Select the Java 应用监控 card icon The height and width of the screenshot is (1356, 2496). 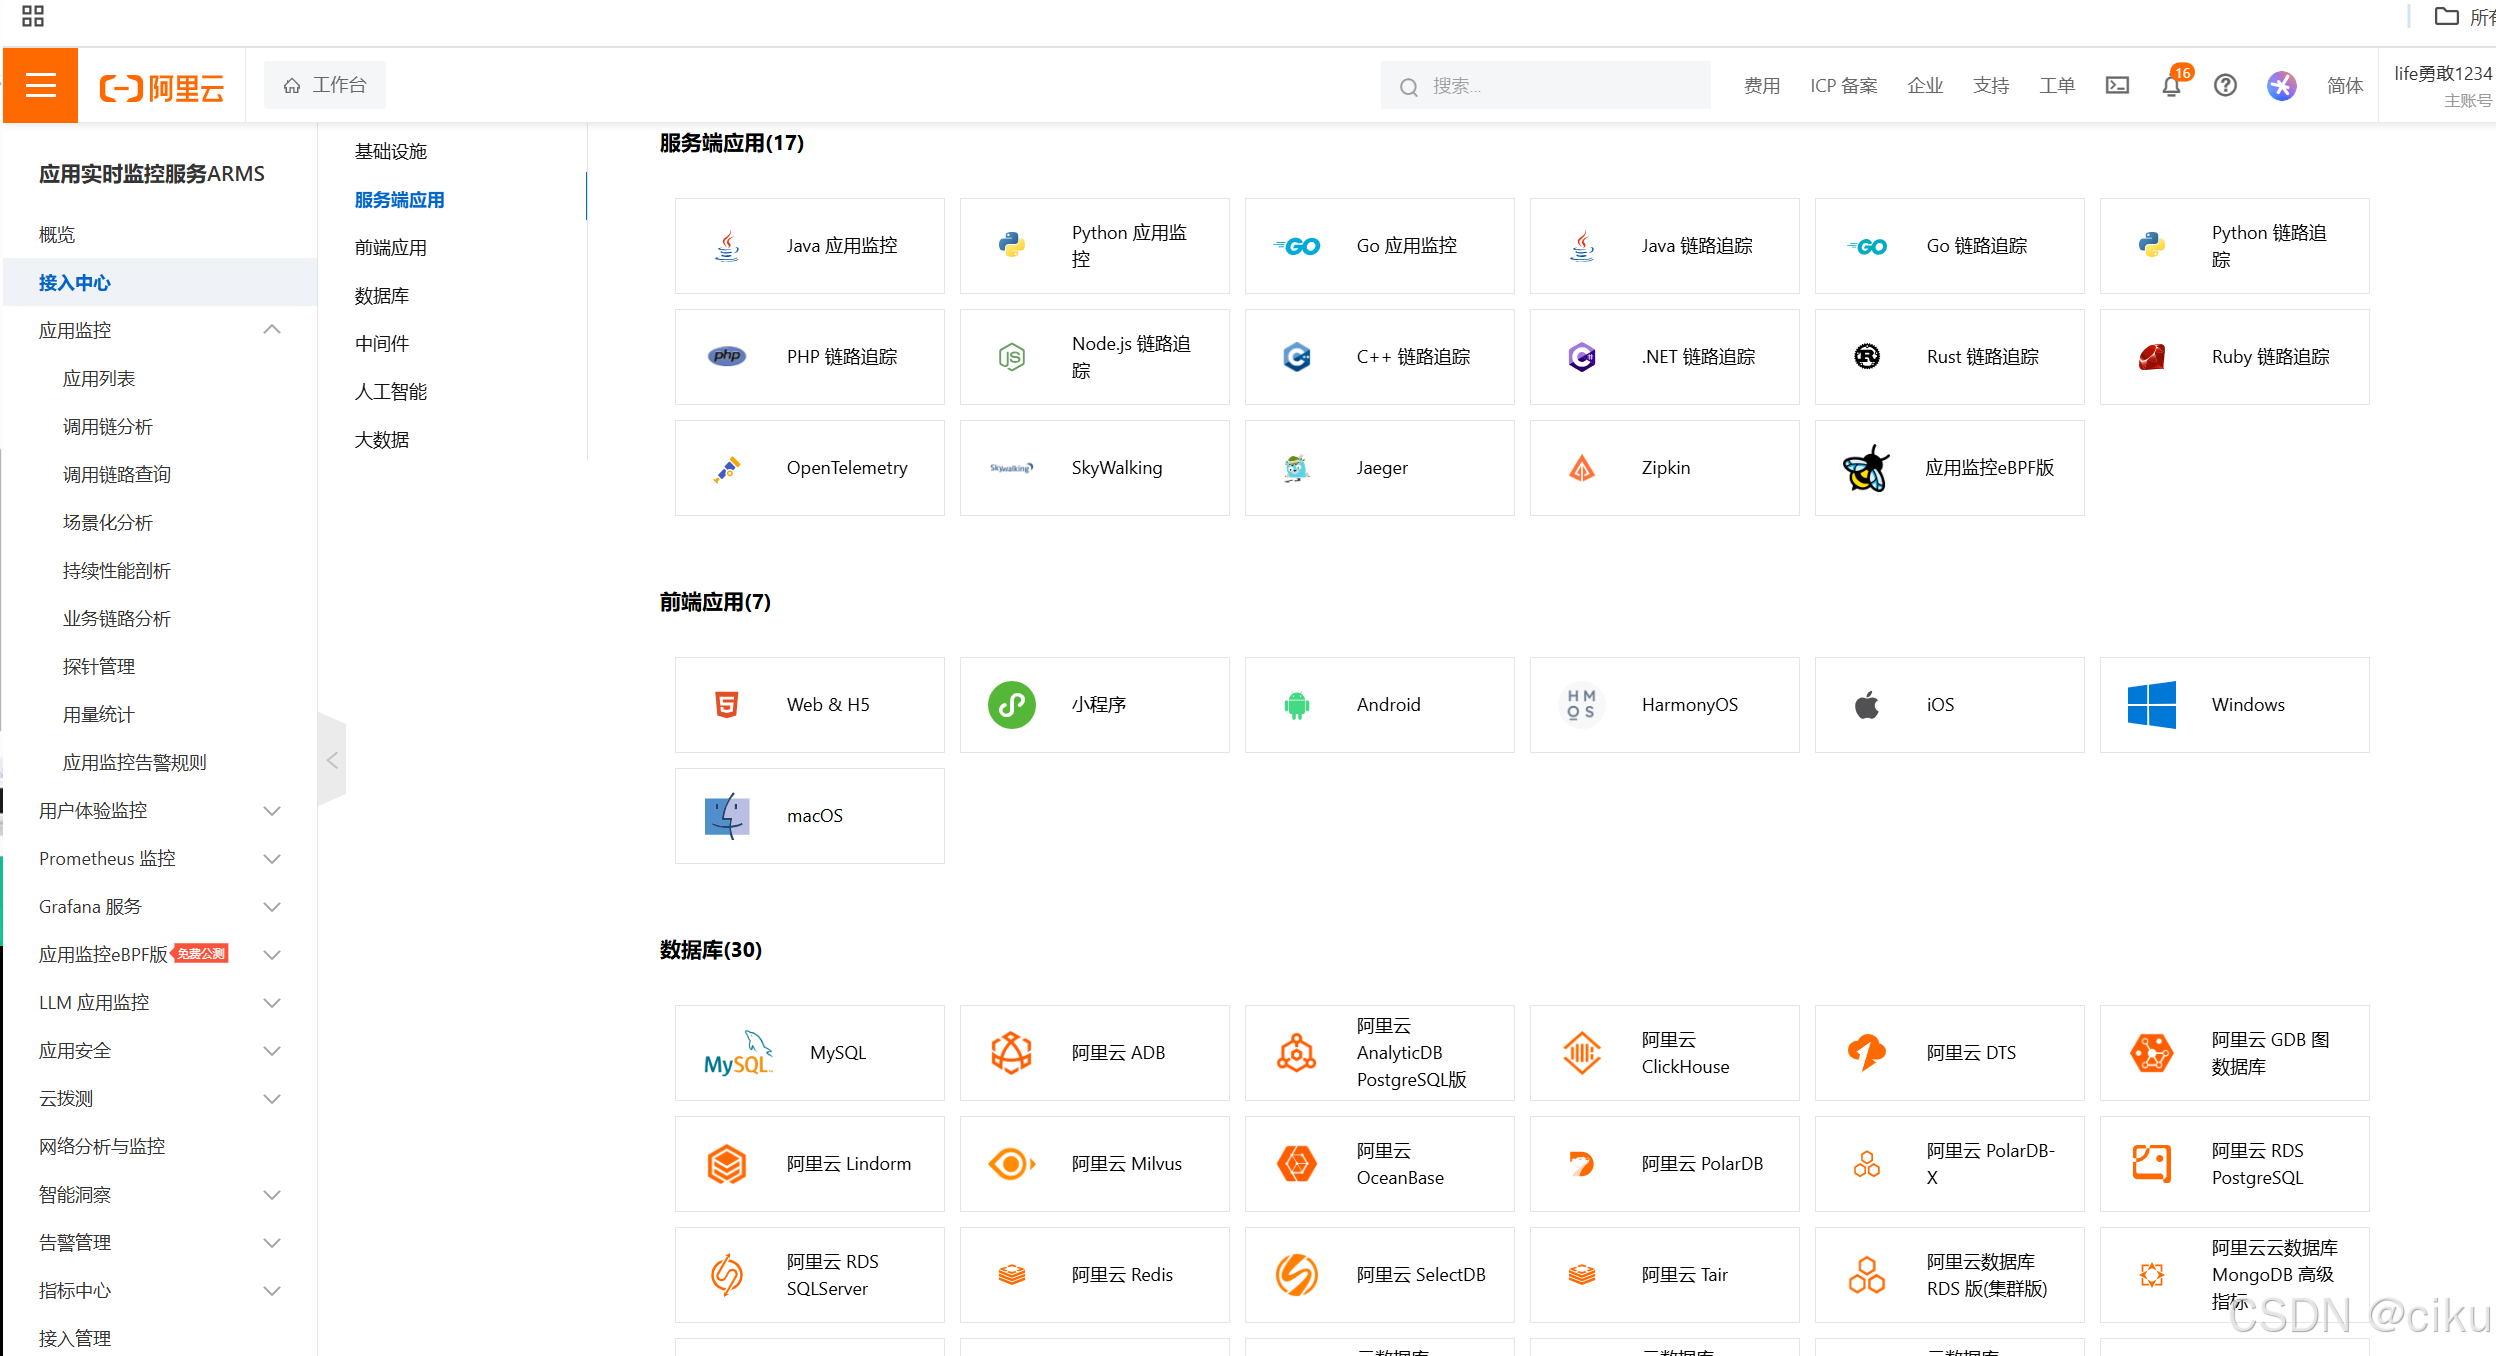pyautogui.click(x=727, y=246)
